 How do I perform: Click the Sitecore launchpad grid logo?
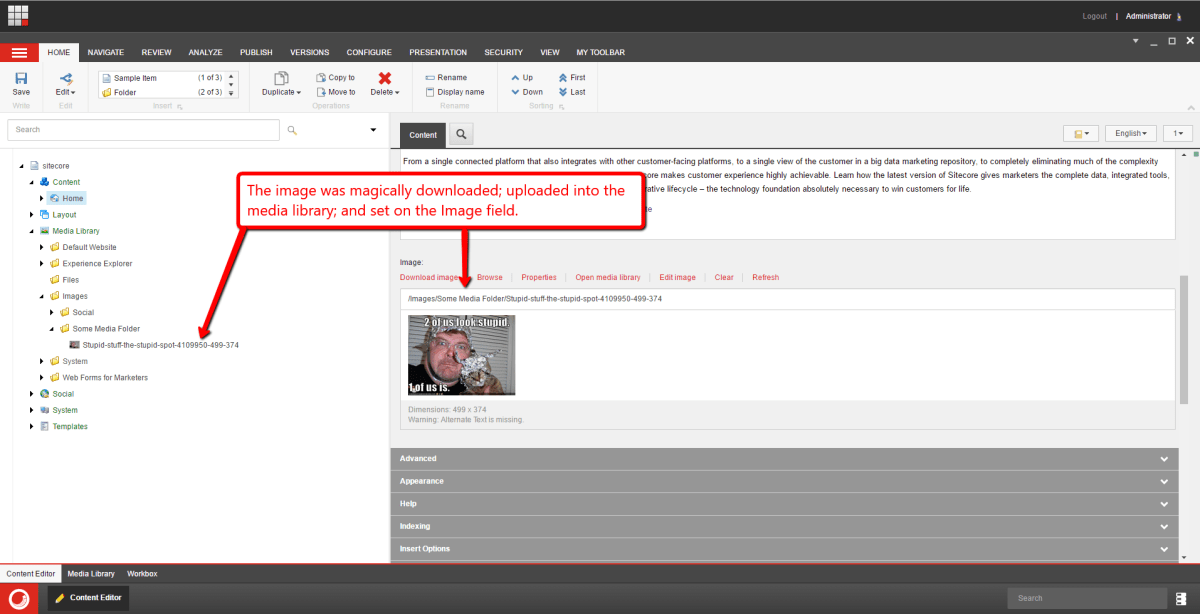[x=19, y=16]
